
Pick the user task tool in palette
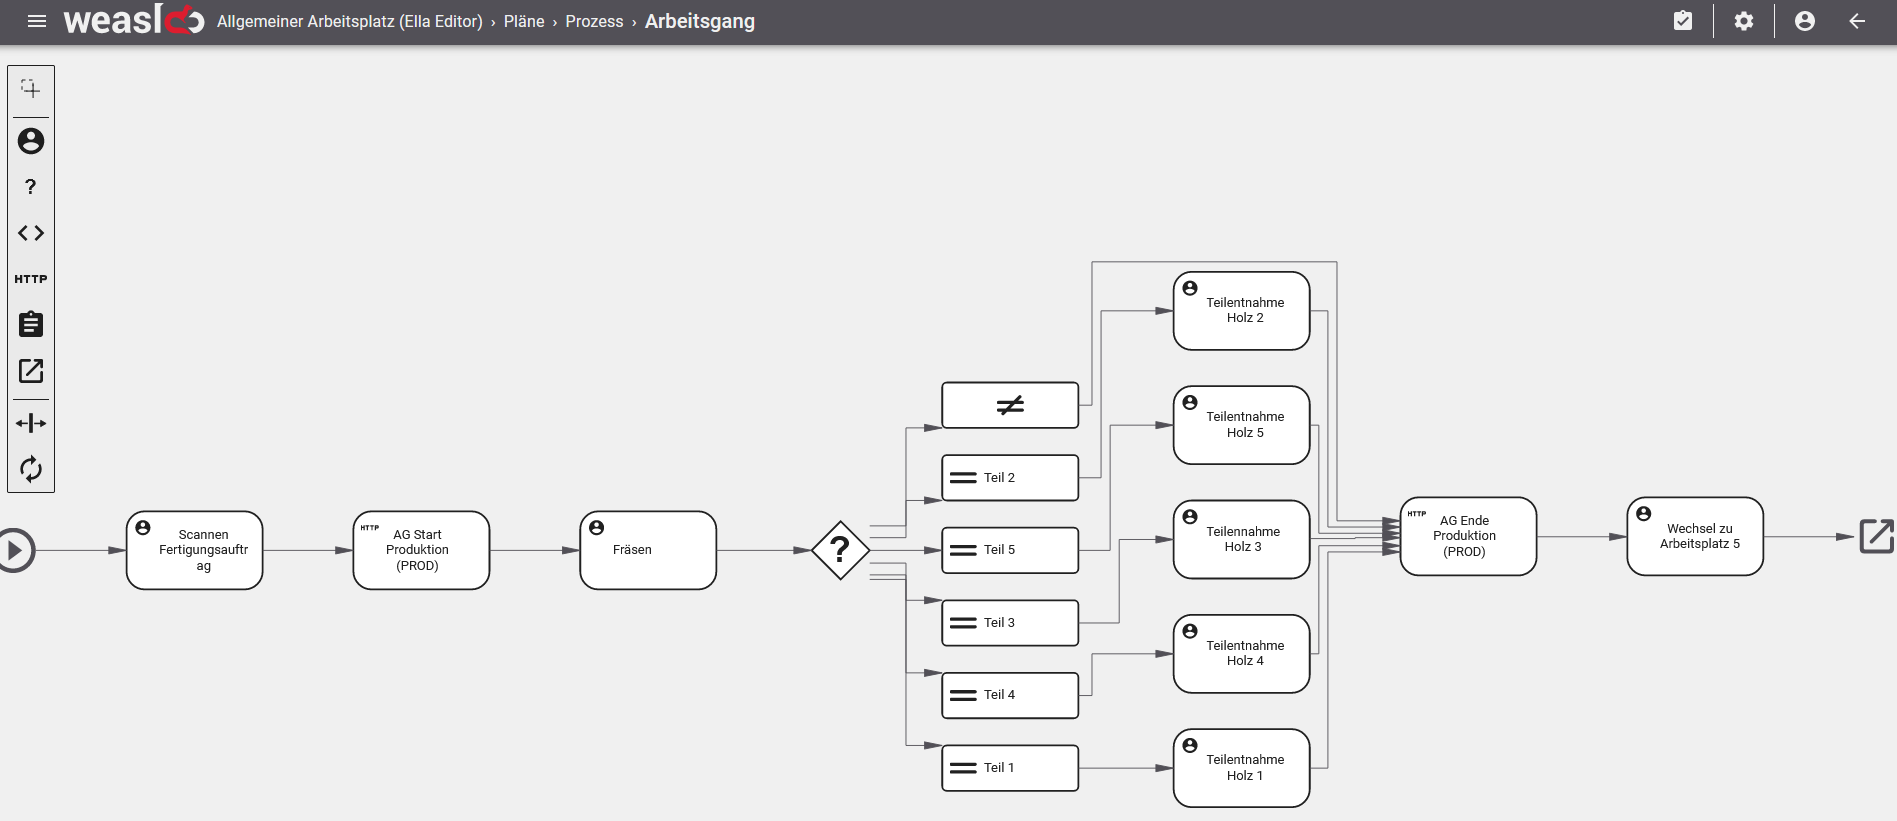[x=31, y=141]
